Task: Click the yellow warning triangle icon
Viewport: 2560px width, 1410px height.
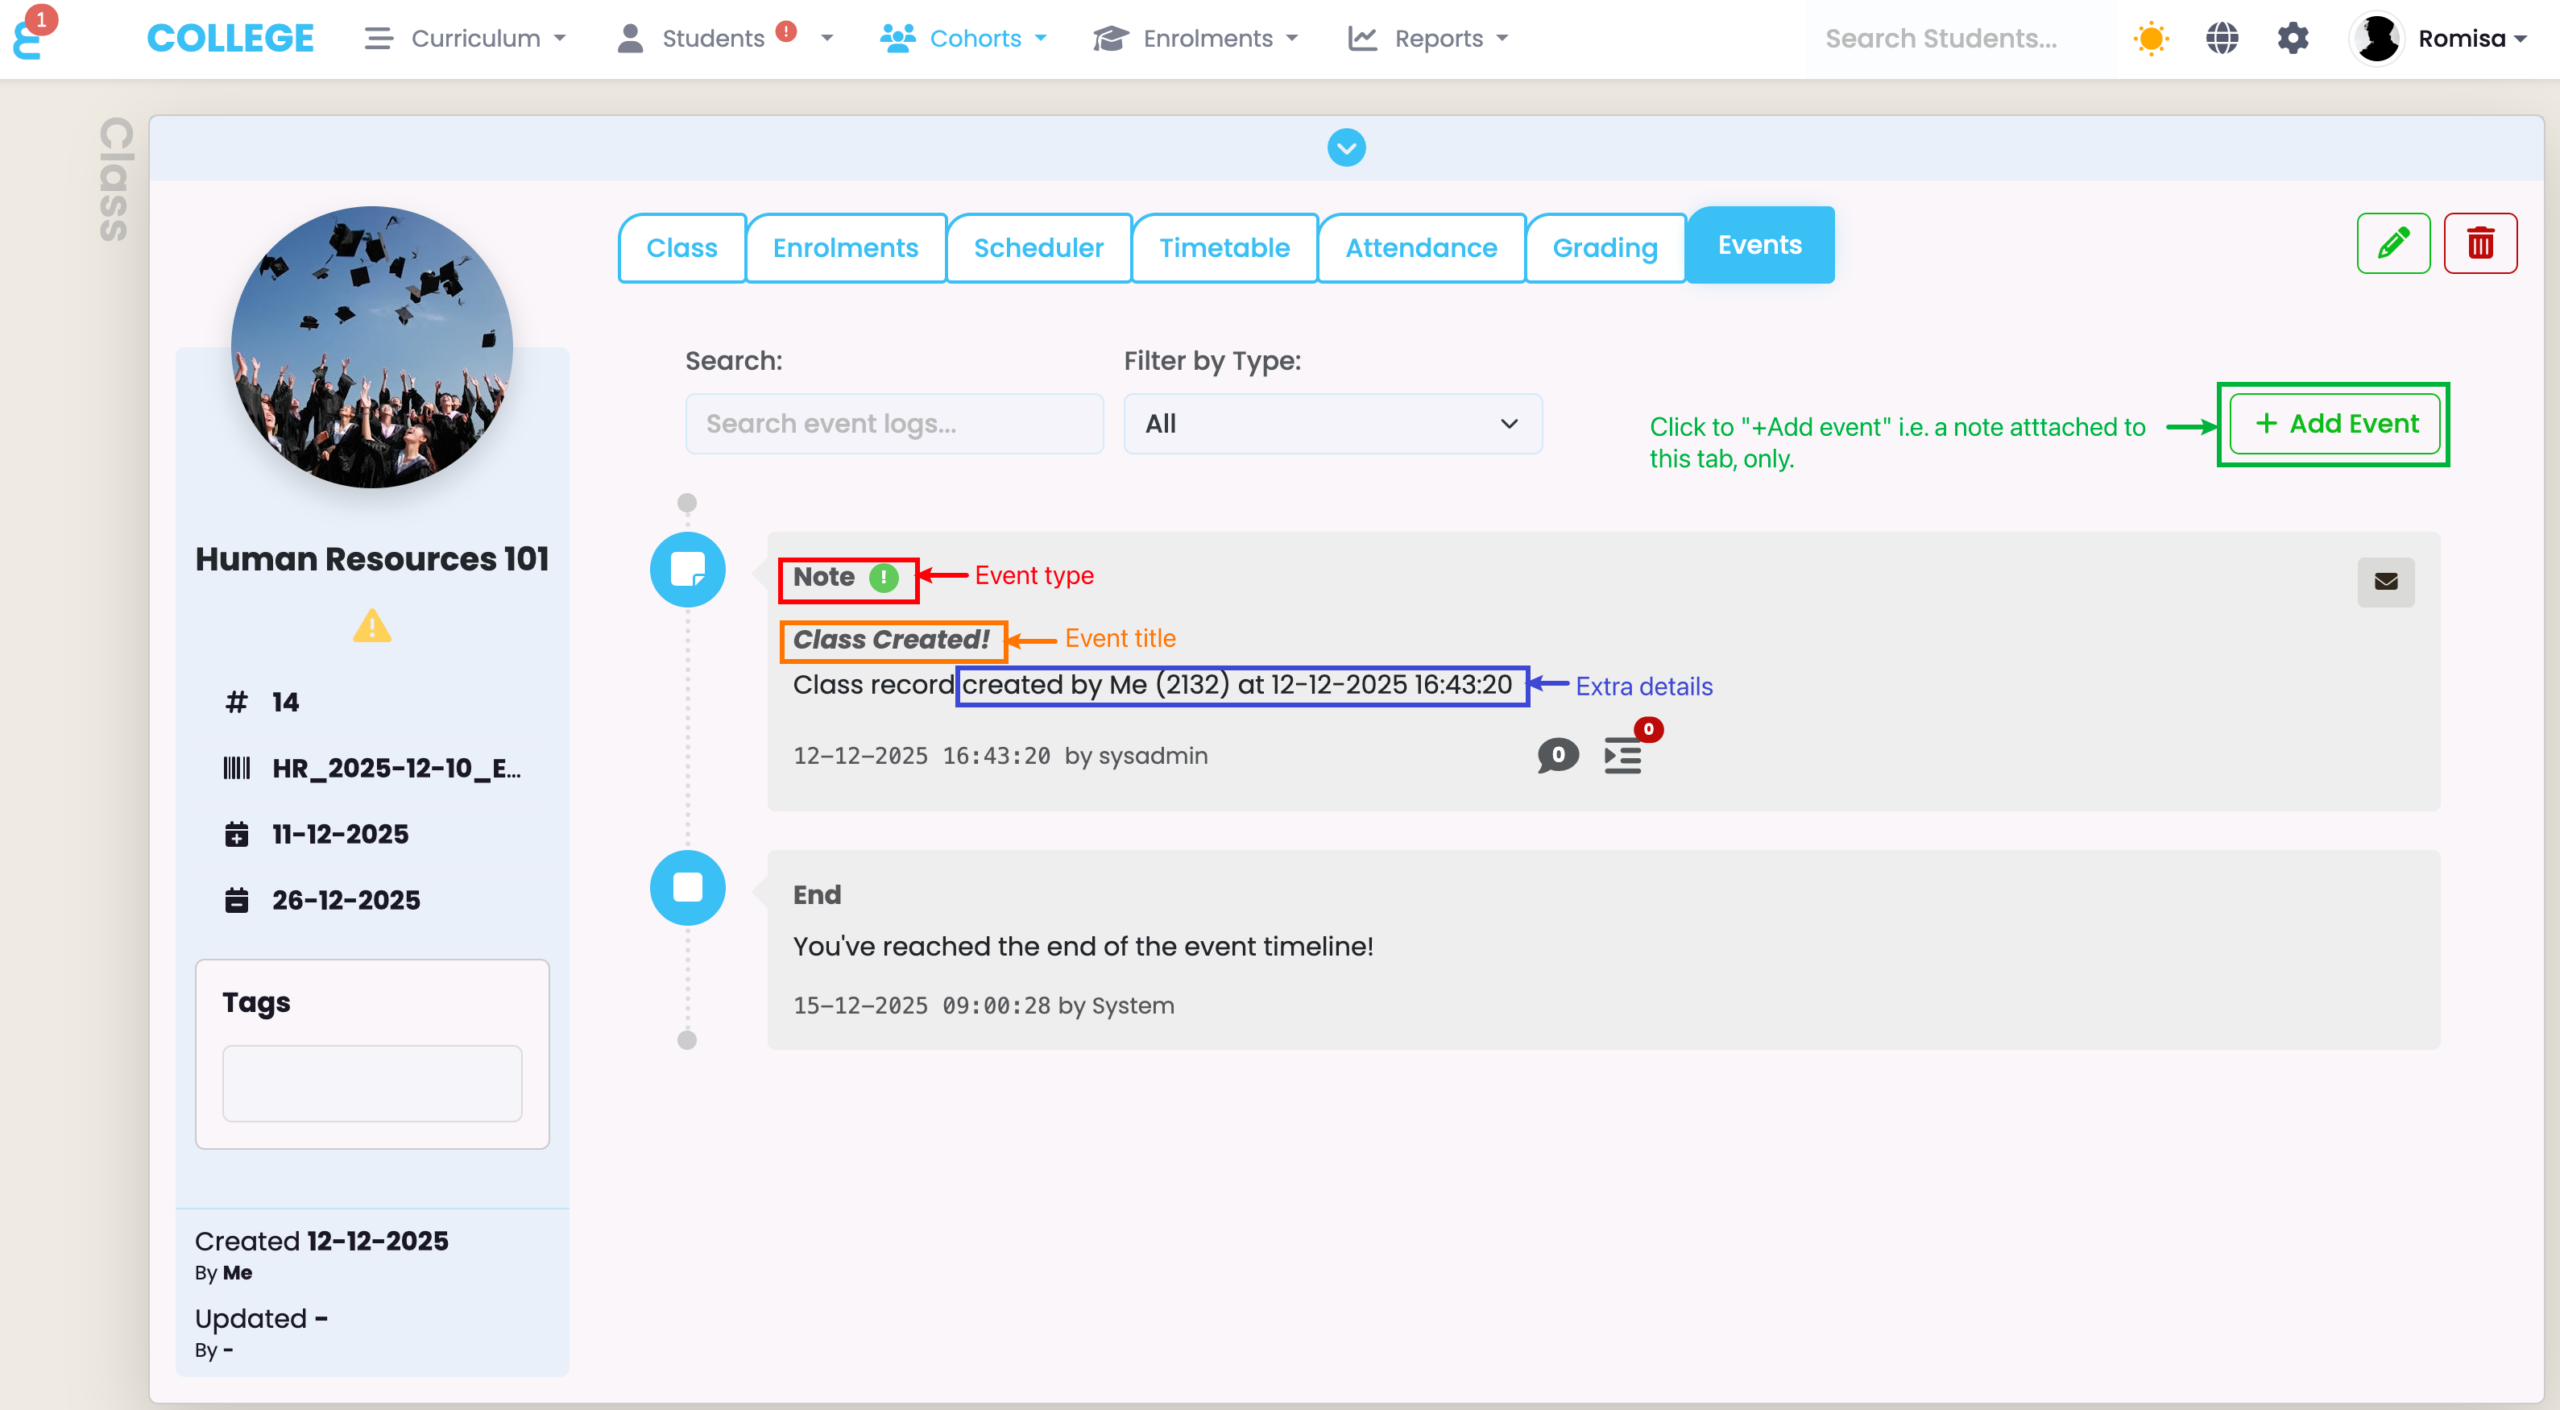Action: click(x=372, y=627)
